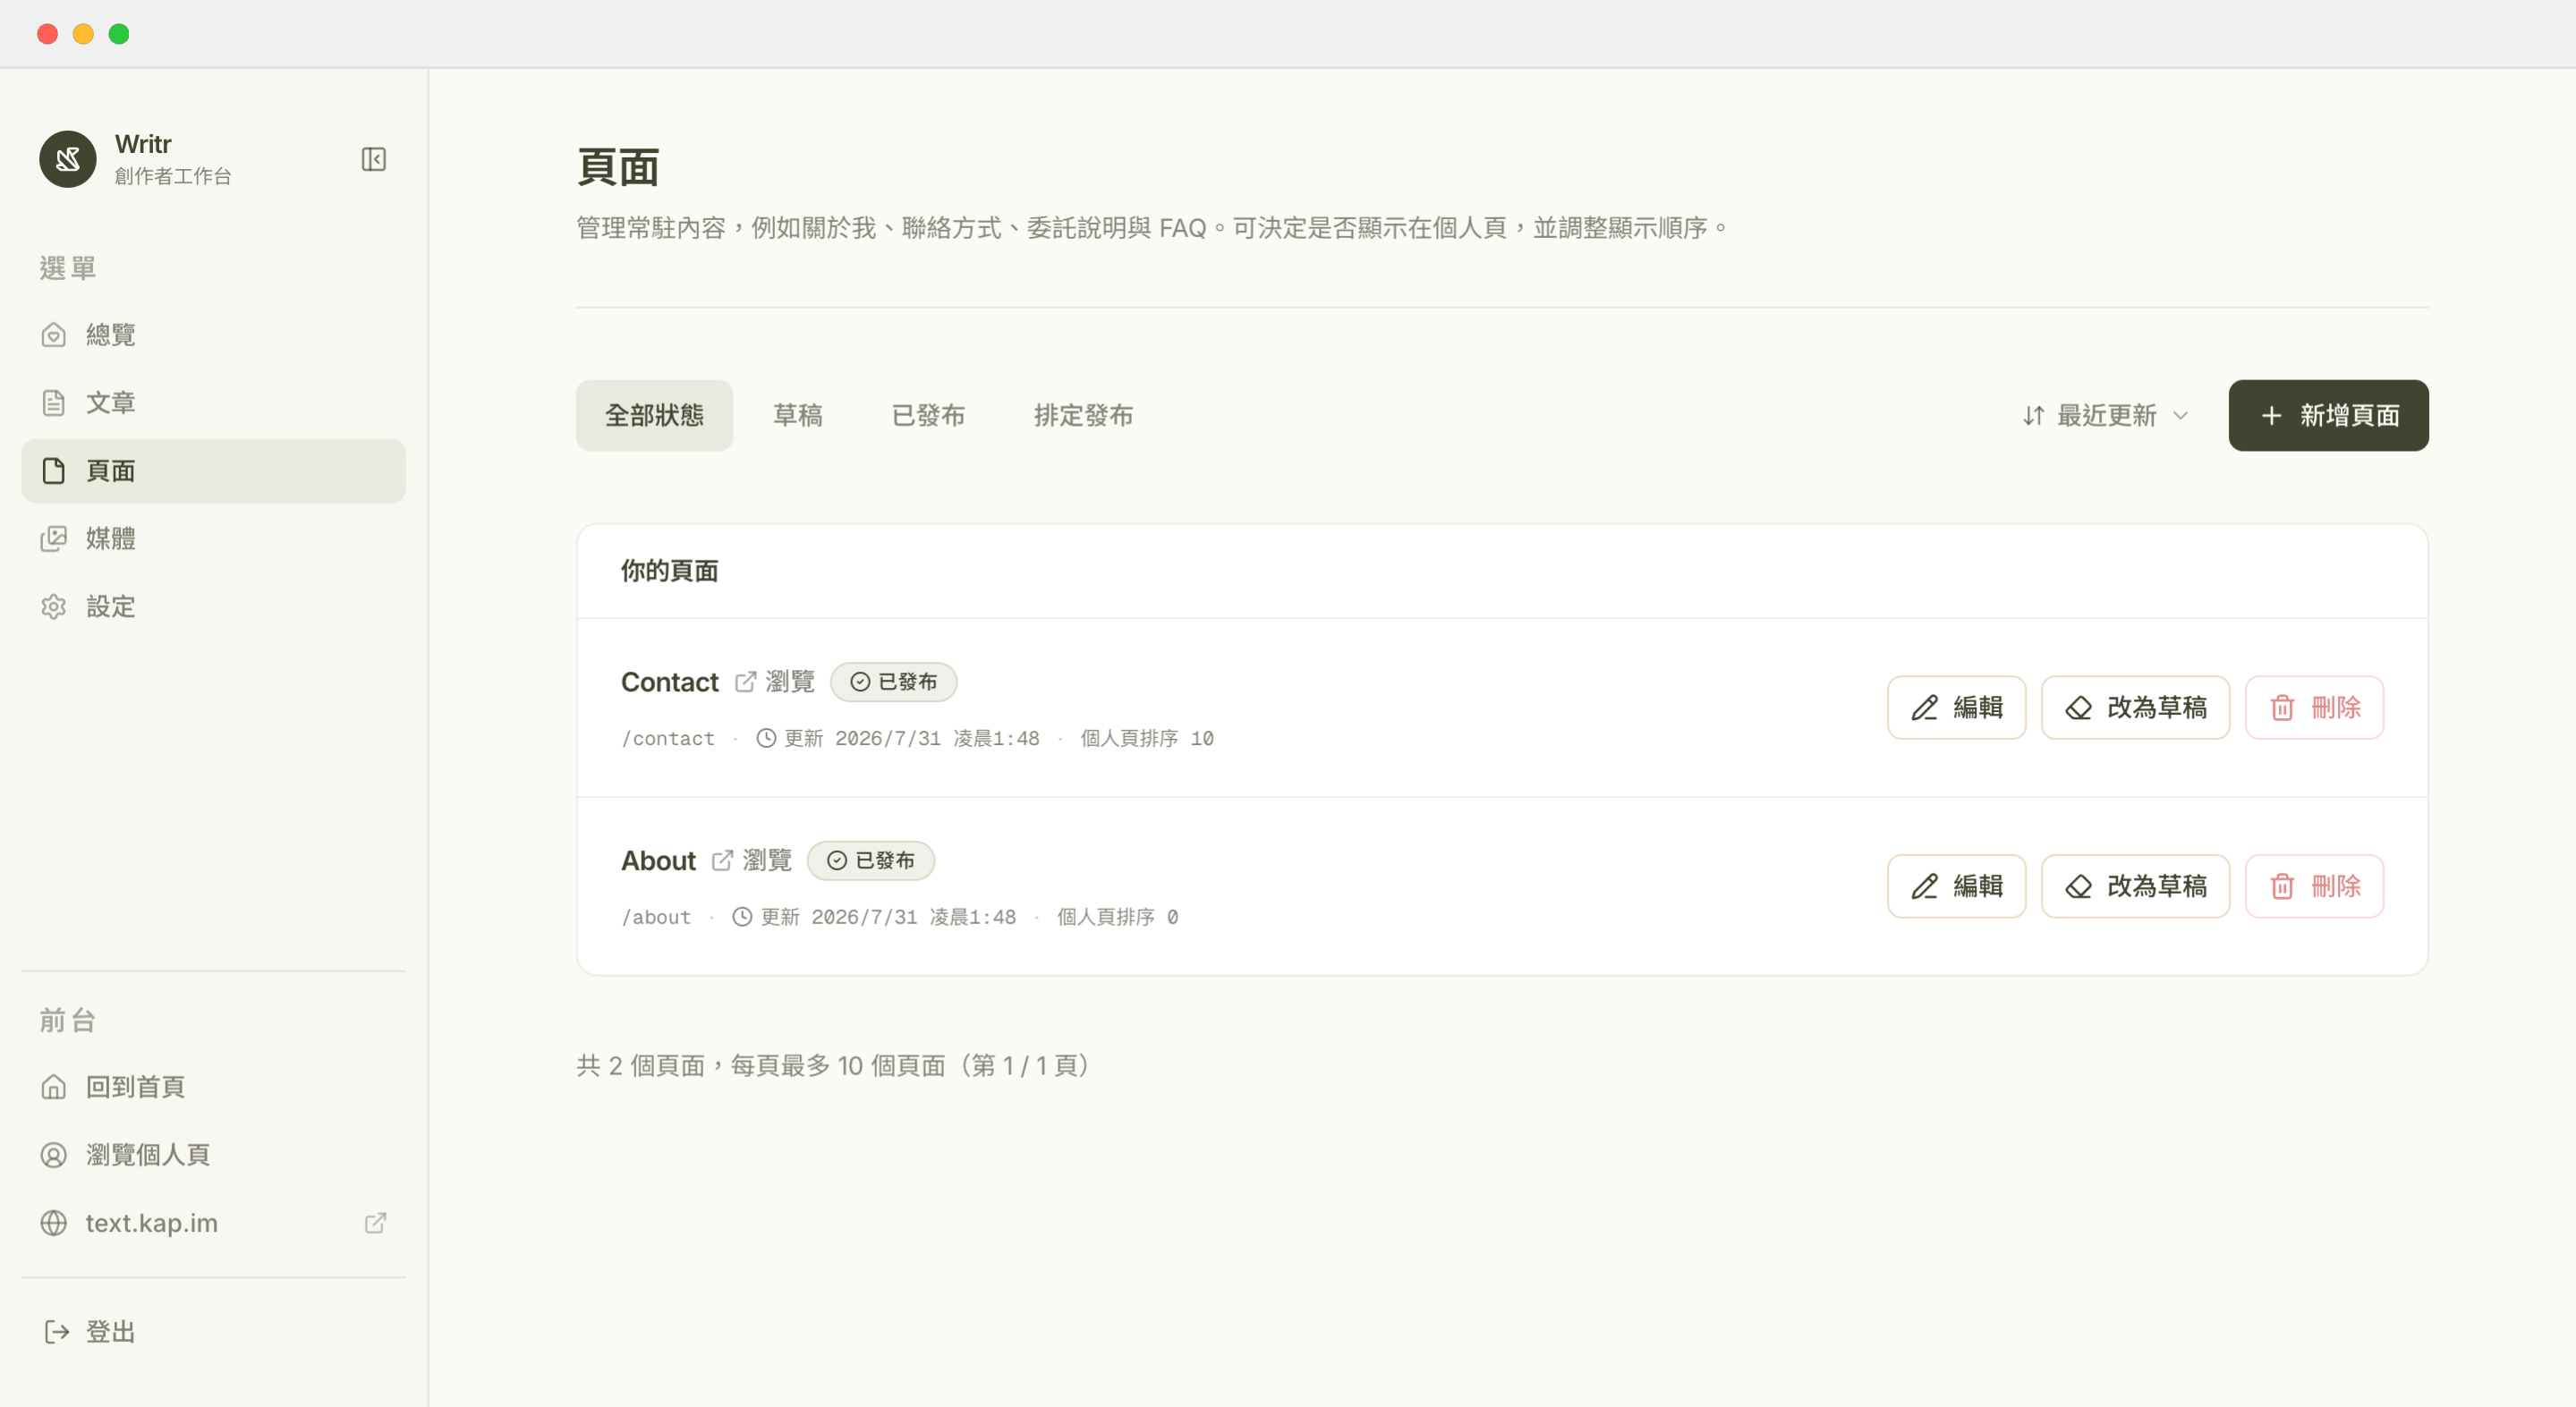
Task: Click the home icon beside 回到首頁
Action: pos(54,1086)
